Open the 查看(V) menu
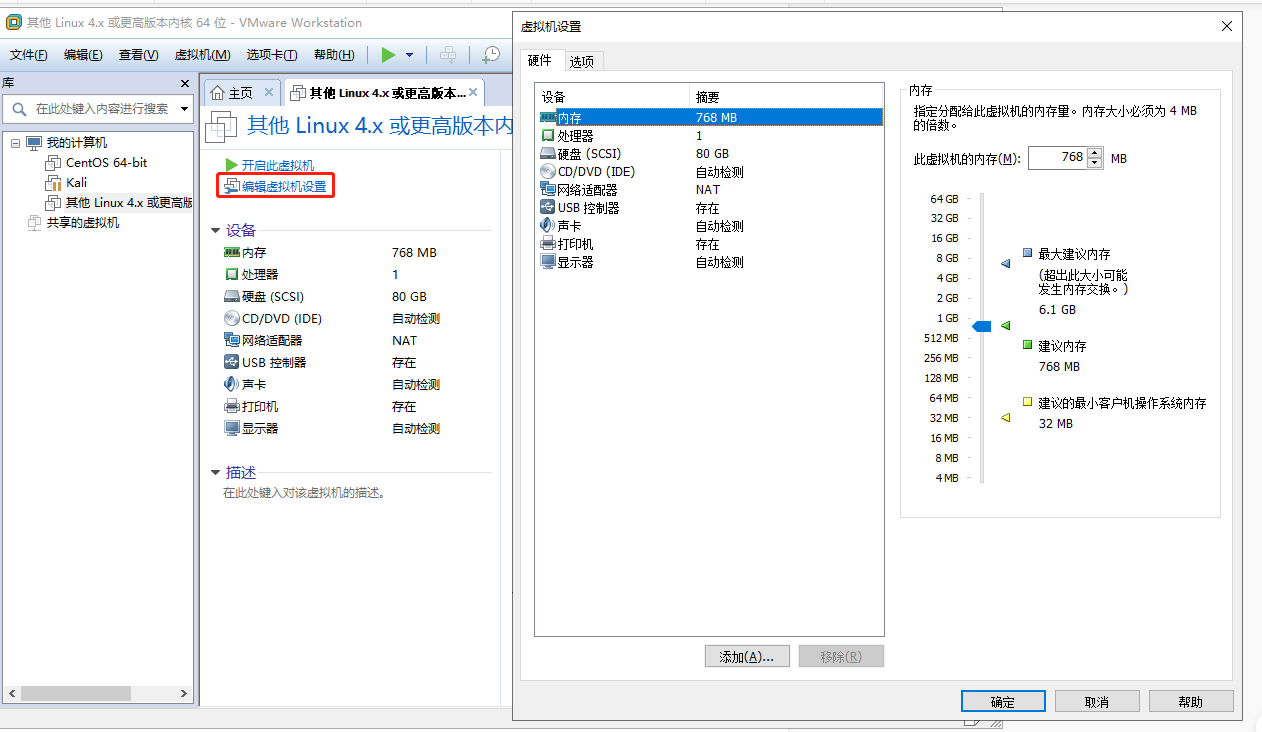 click(x=138, y=55)
